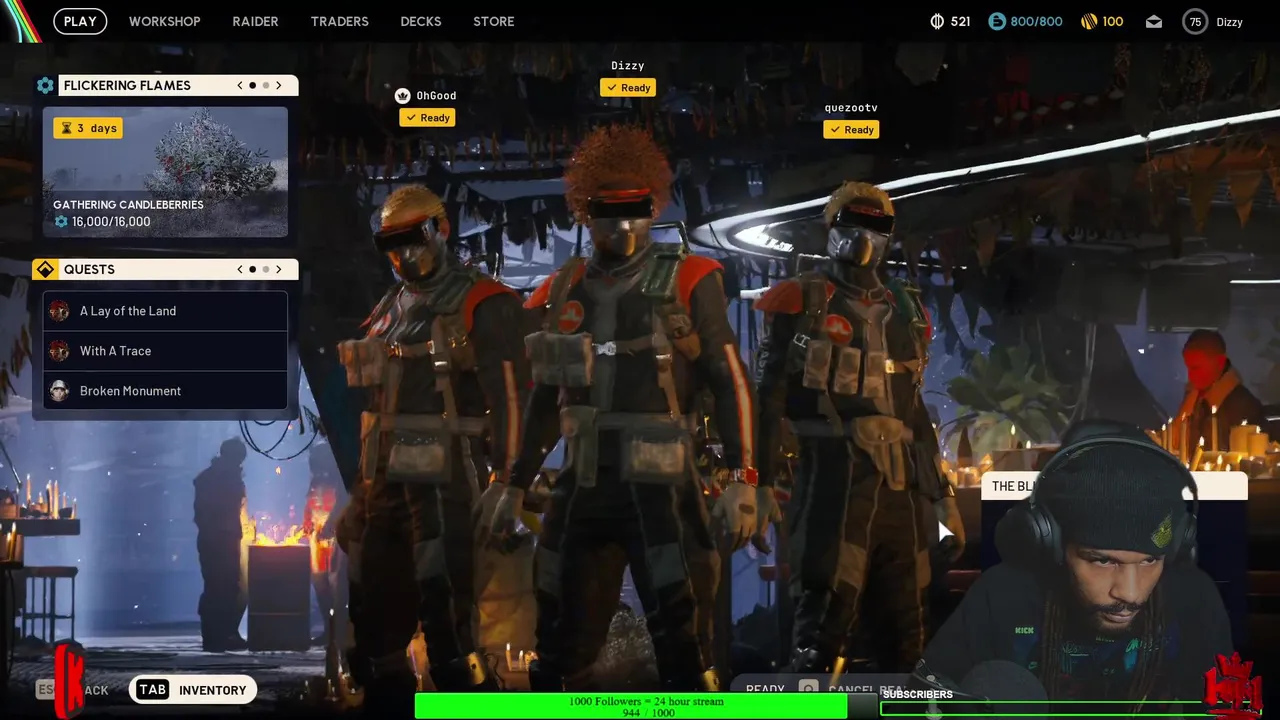Click the 16,000/16,000 progress token icon

(61, 221)
